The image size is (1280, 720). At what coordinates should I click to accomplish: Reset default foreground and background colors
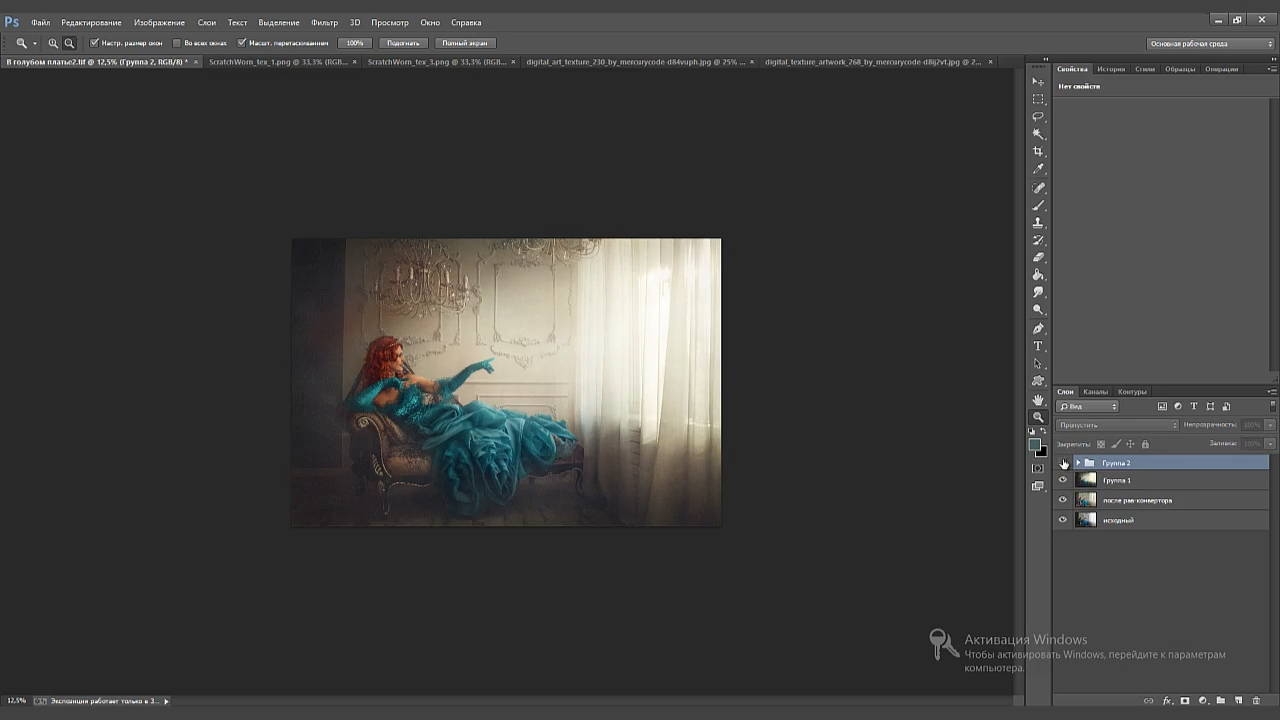[1033, 431]
